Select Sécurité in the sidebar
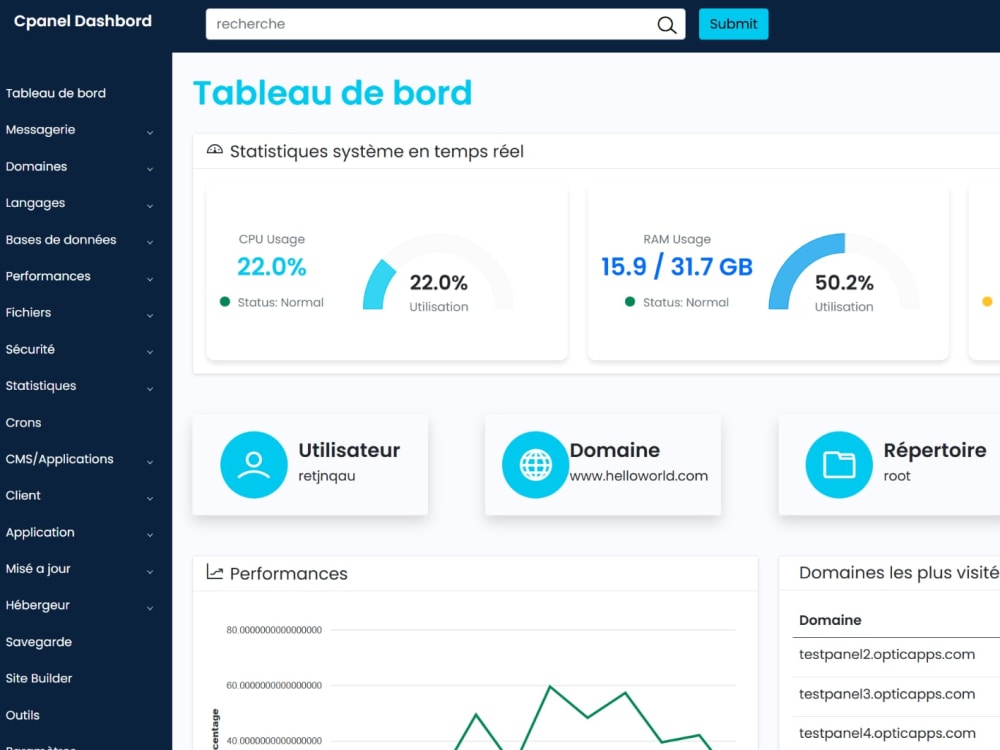Viewport: 1000px width, 750px height. coord(30,349)
